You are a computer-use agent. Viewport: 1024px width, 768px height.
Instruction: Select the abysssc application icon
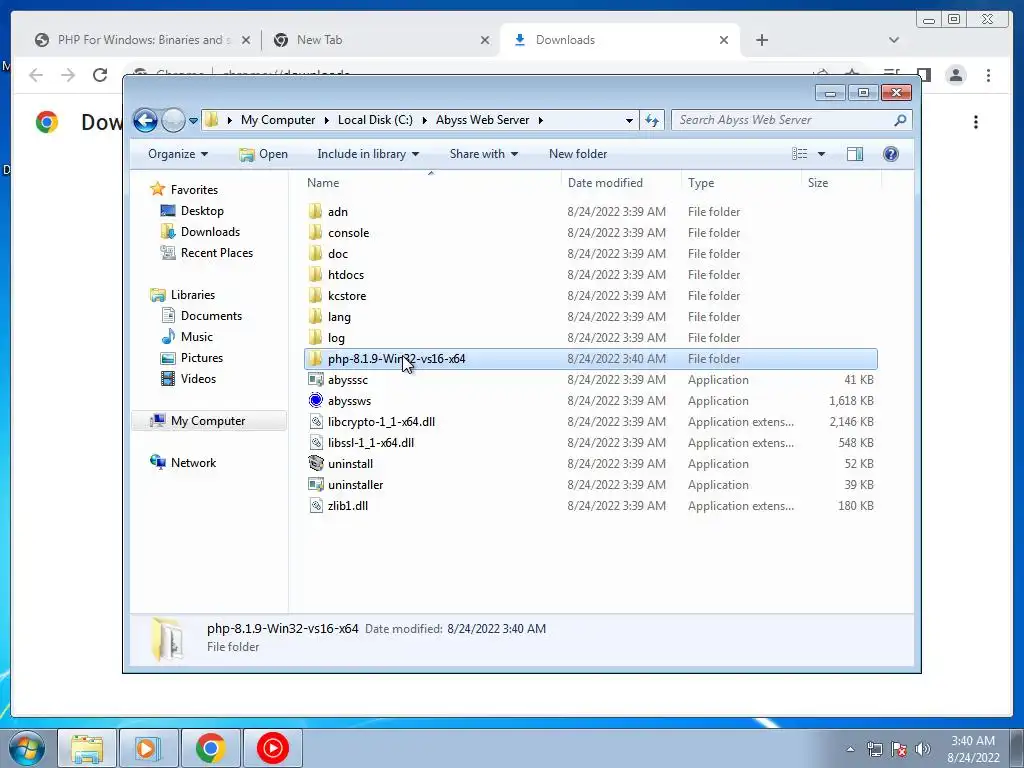click(x=316, y=379)
